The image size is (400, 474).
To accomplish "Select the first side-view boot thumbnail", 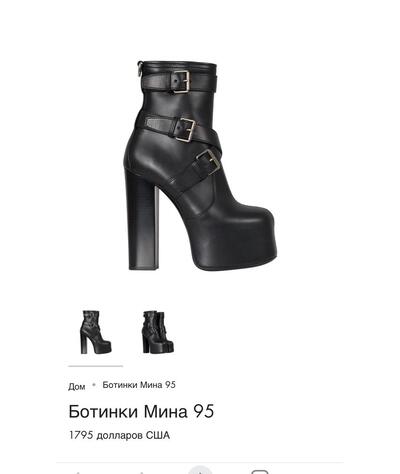I will click(96, 332).
